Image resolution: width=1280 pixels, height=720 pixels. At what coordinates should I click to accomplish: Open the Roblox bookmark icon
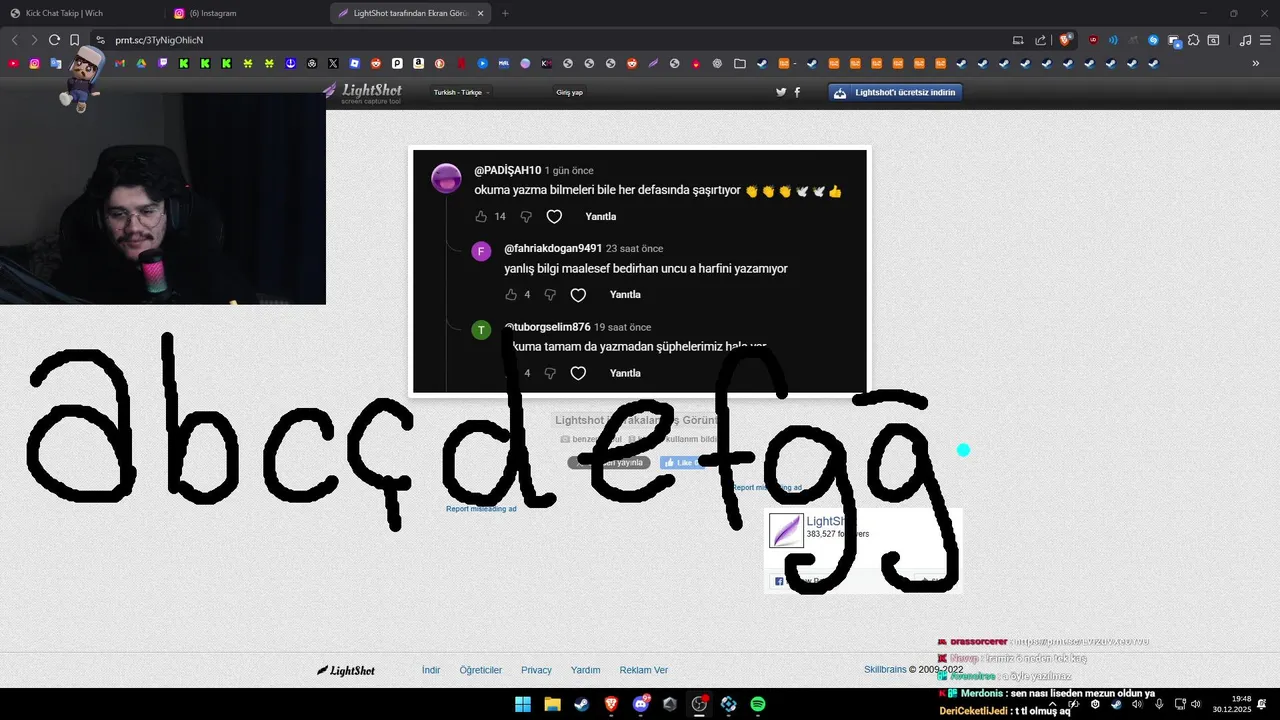click(354, 63)
